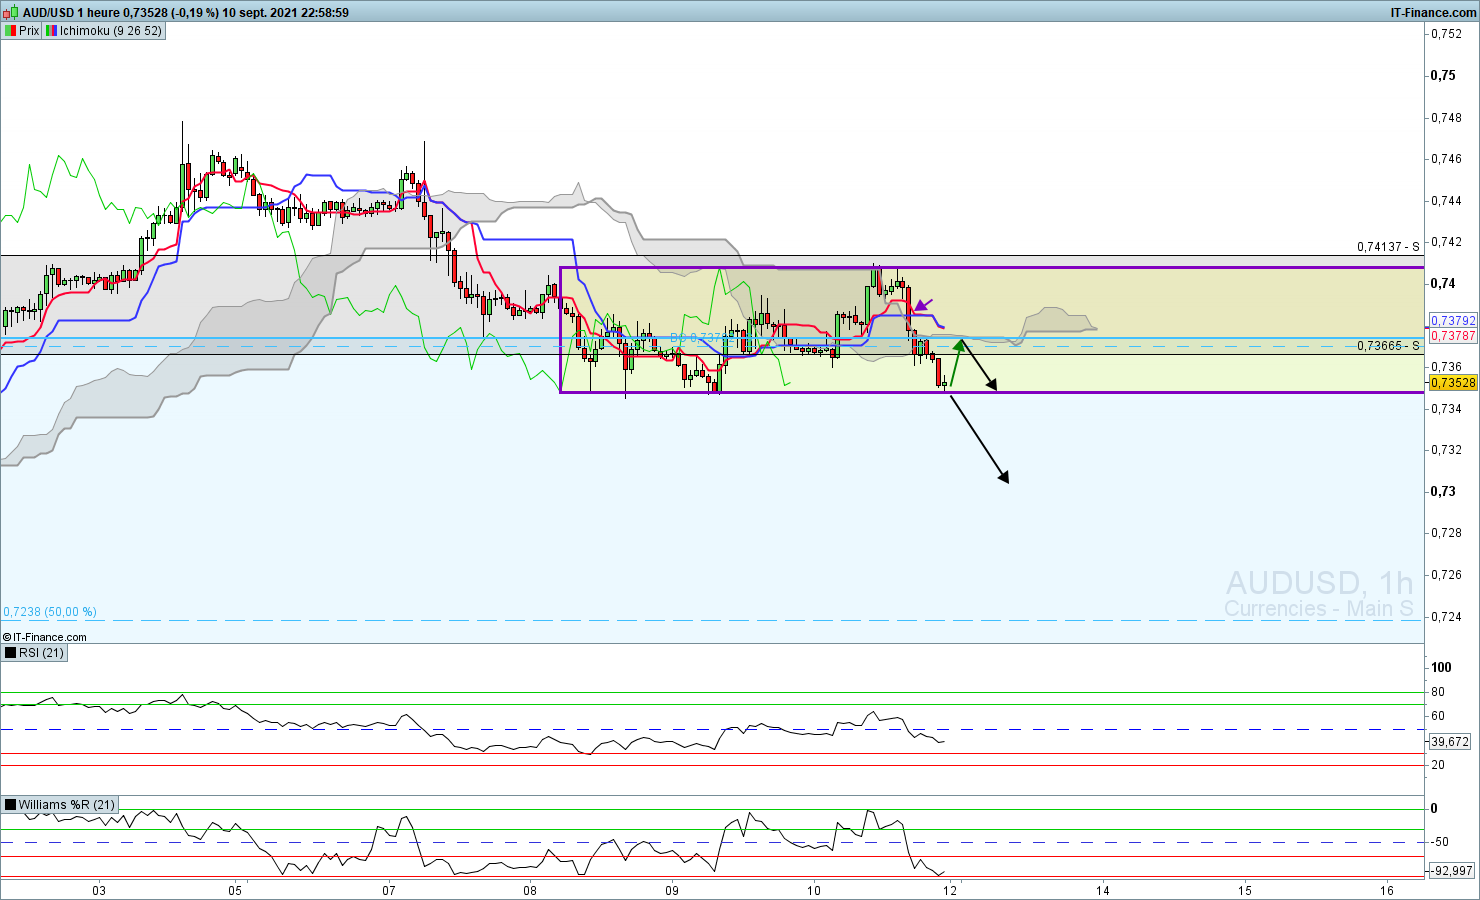Click the 0,73665 - S support label

pyautogui.click(x=1388, y=346)
